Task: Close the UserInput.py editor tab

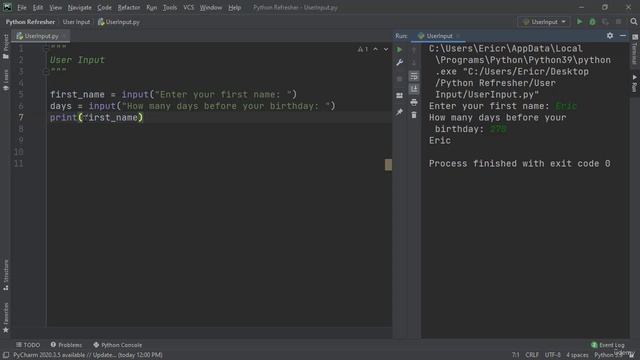Action: (64, 36)
